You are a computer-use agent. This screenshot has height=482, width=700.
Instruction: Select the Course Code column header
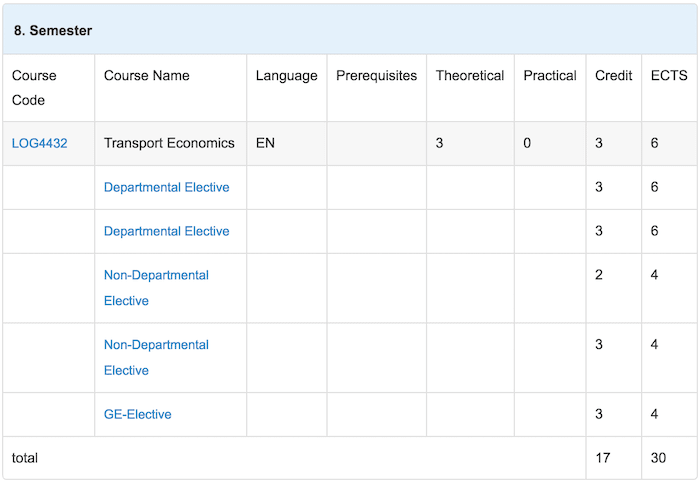(48, 88)
